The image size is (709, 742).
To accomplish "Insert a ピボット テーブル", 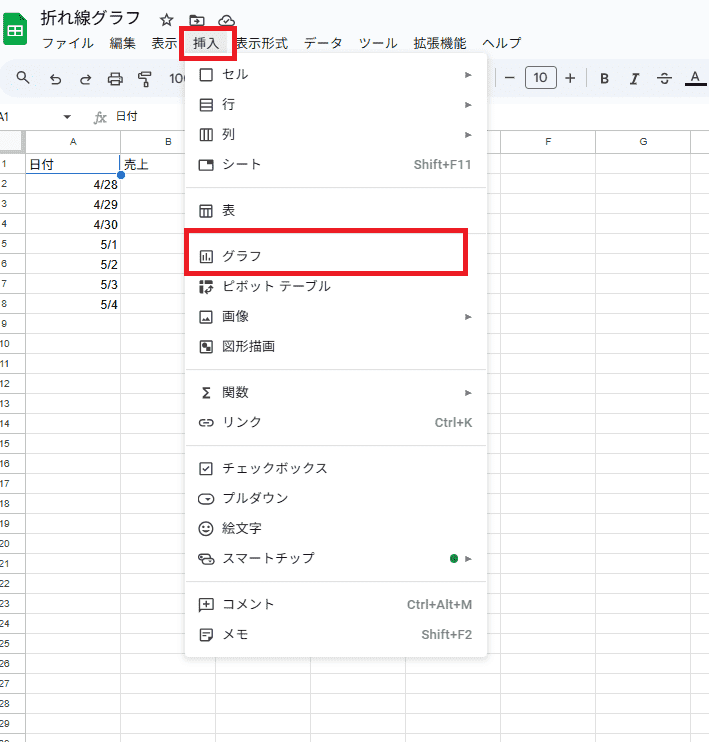I will [x=336, y=286].
